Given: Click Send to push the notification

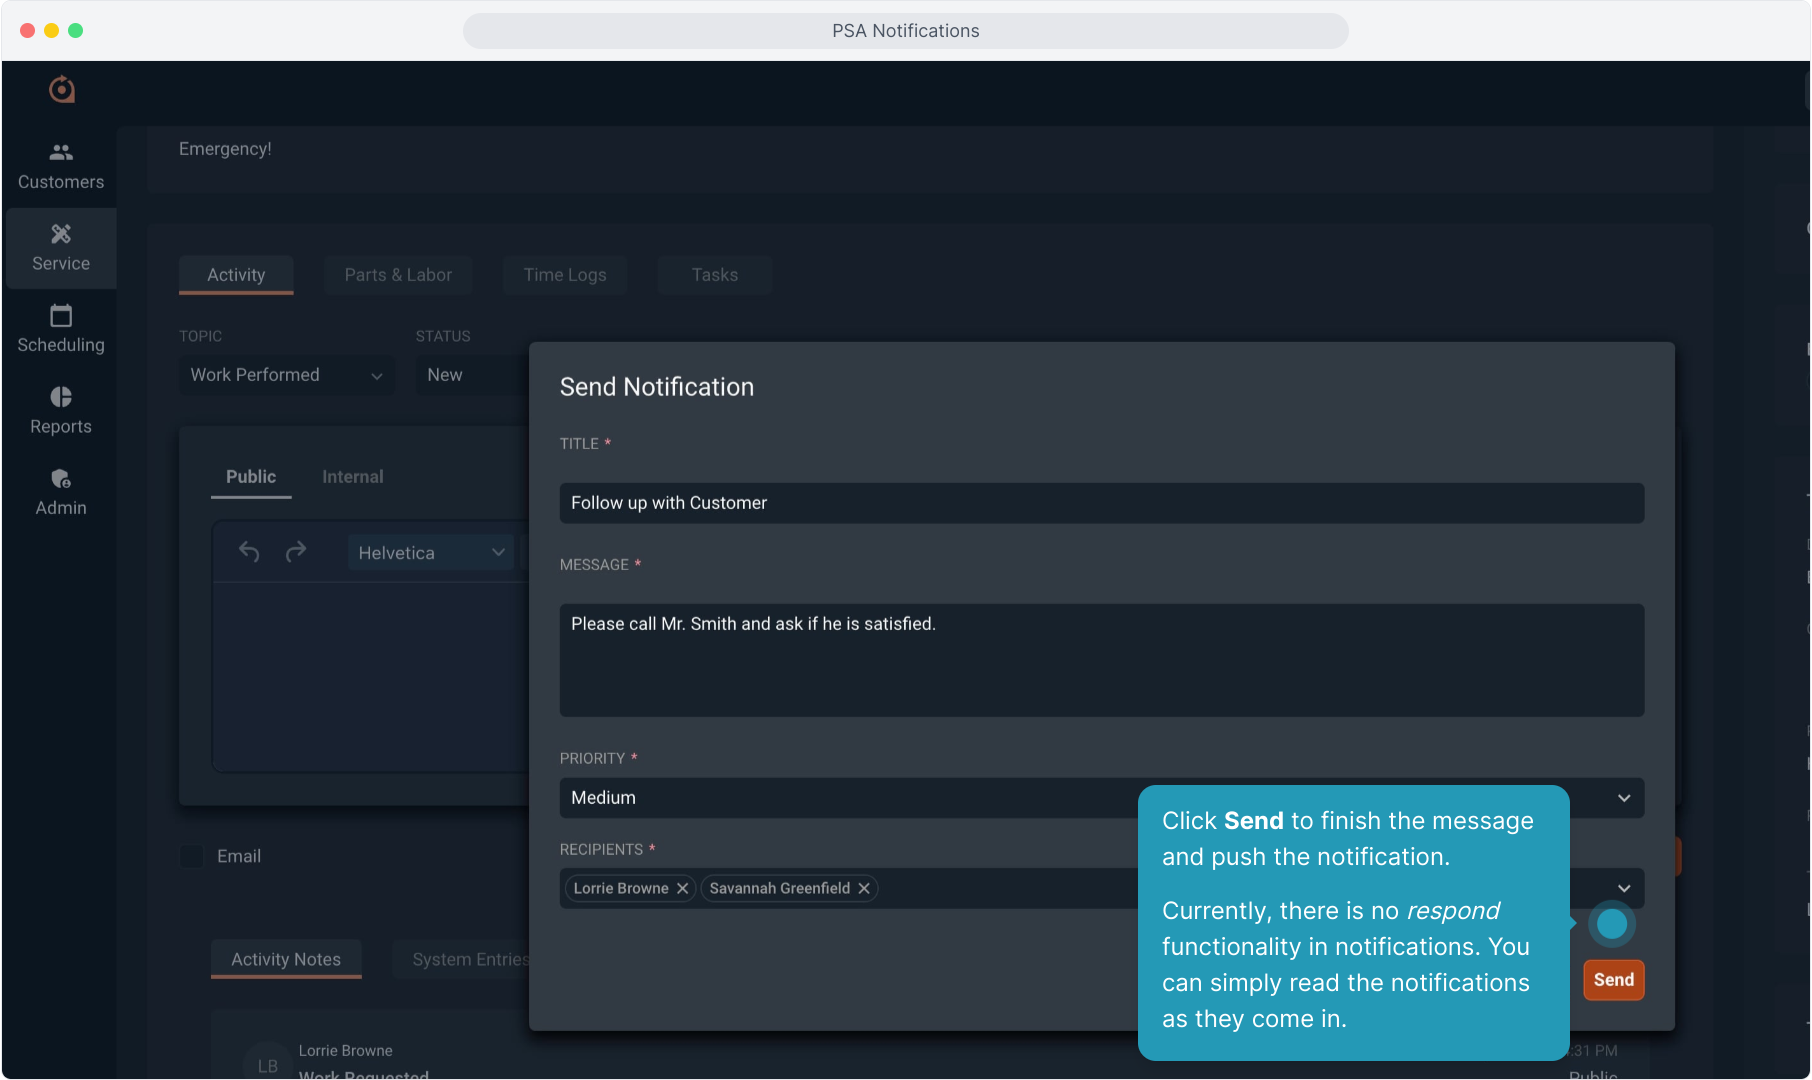Looking at the screenshot, I should 1613,980.
